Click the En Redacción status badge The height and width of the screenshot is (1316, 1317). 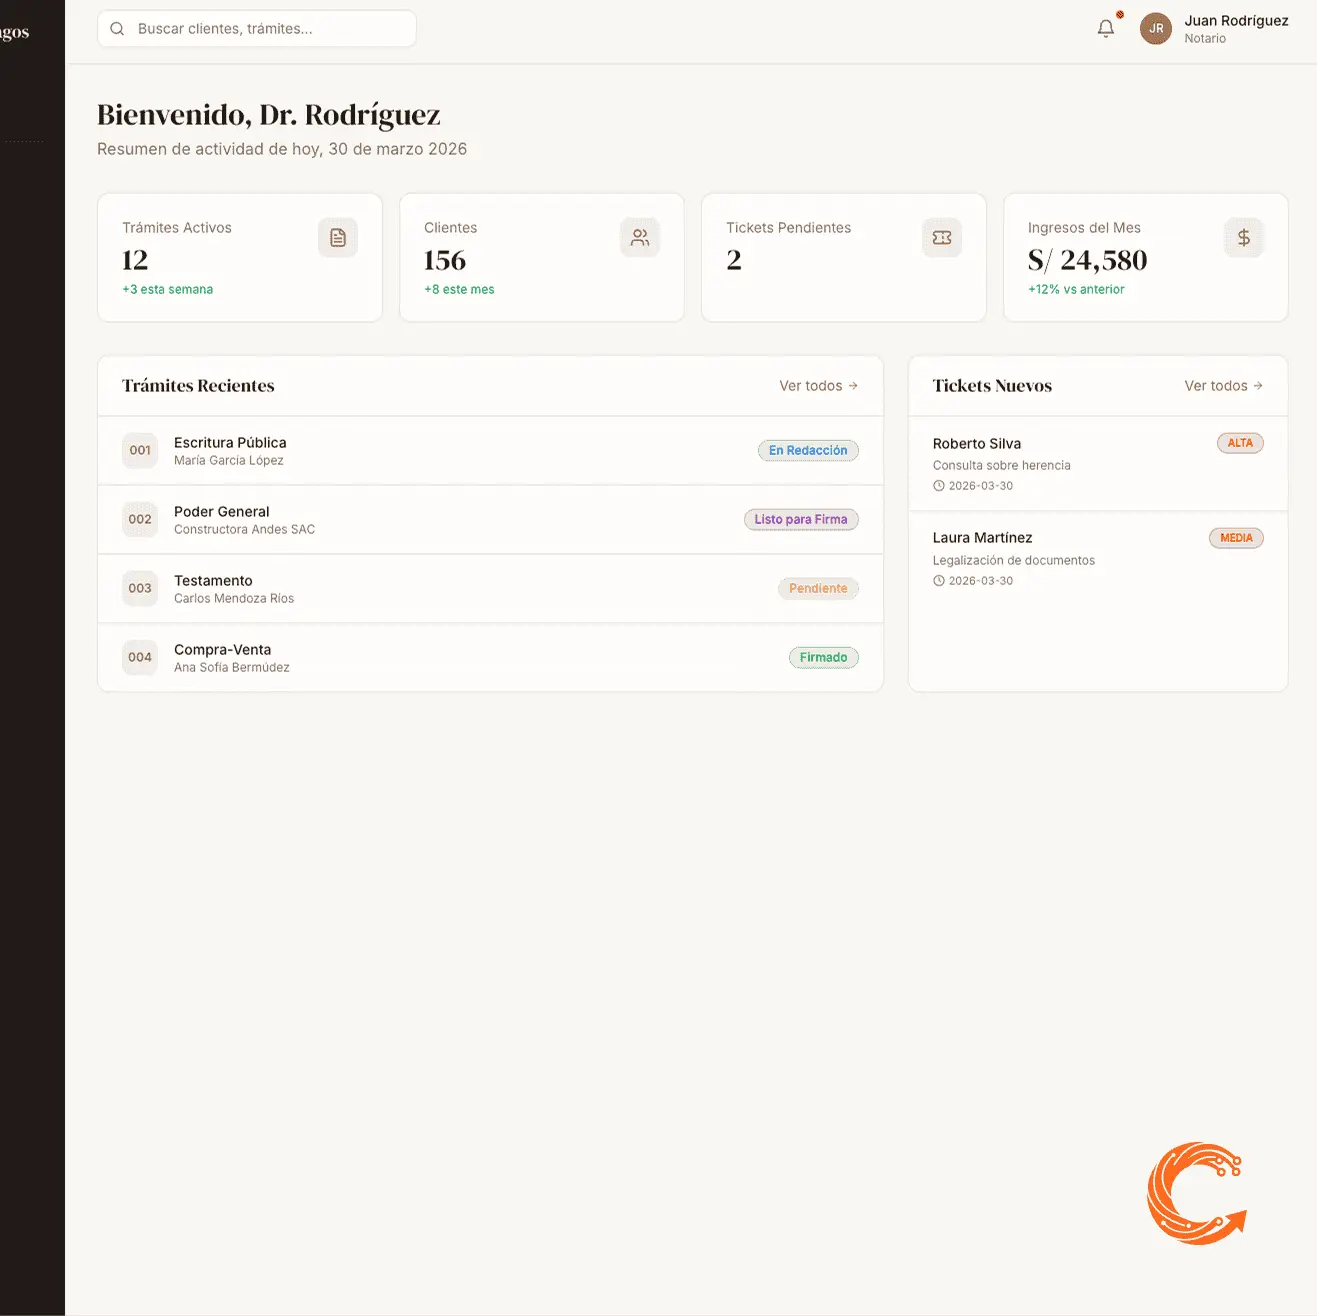coord(808,450)
